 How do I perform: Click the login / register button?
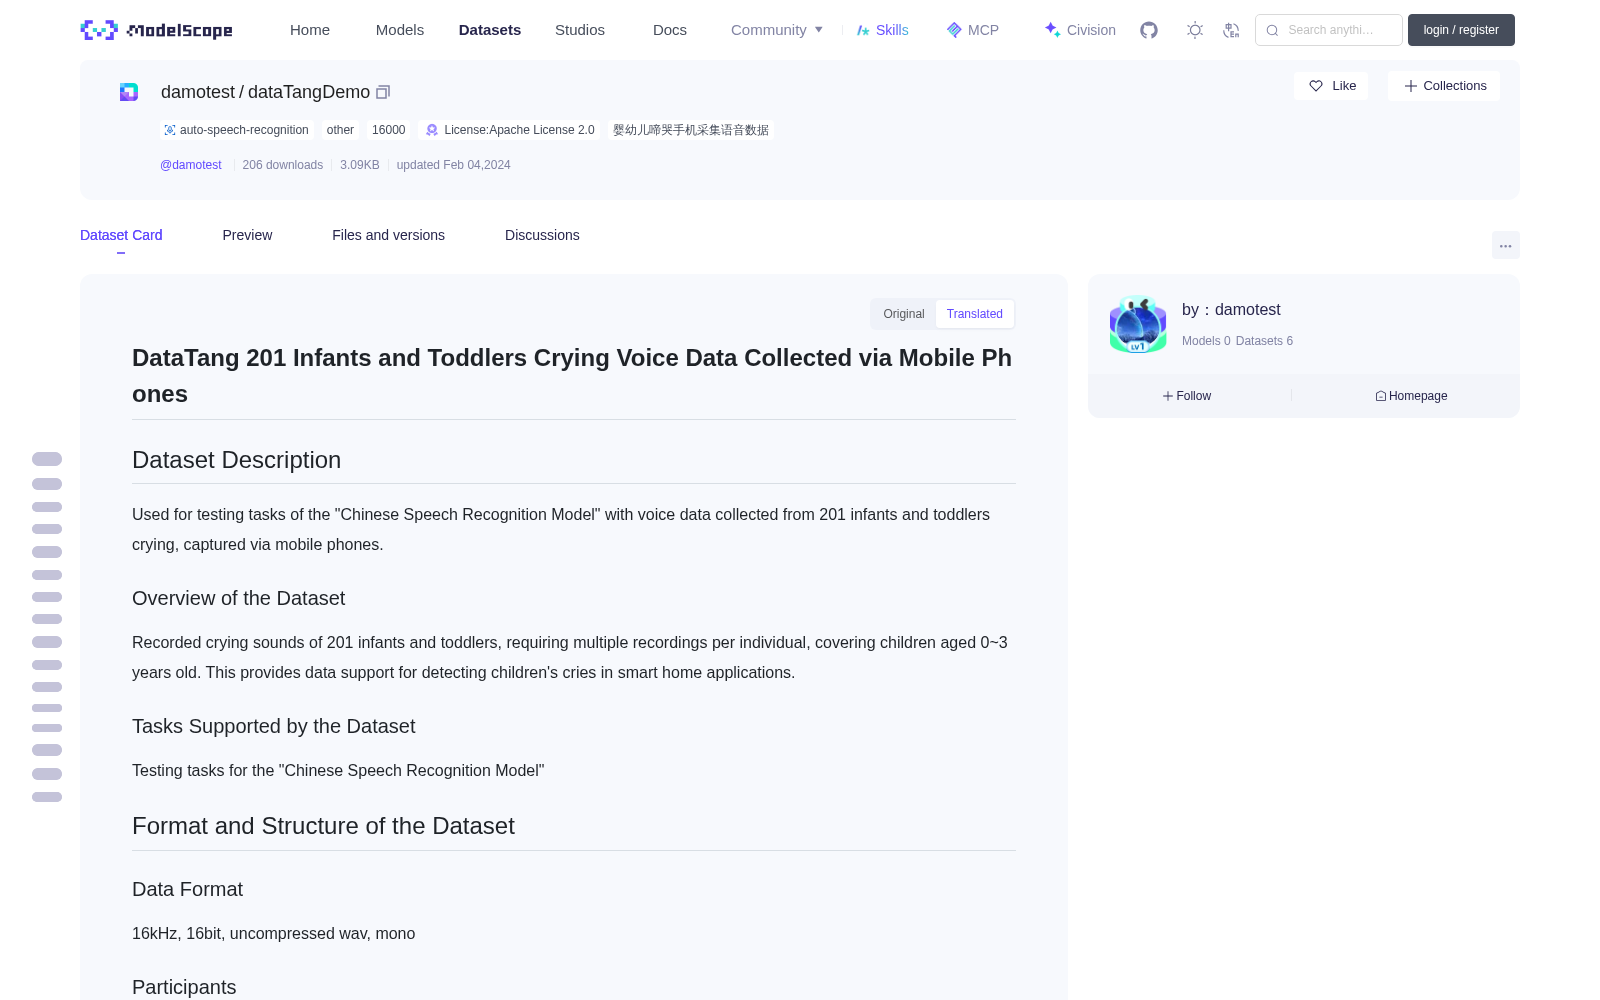[x=1461, y=30]
